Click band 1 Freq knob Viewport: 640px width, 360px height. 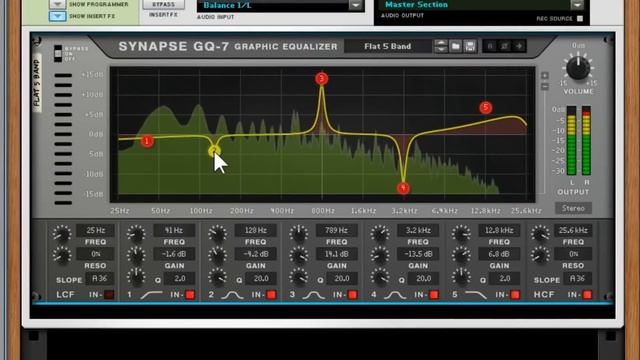[136, 233]
